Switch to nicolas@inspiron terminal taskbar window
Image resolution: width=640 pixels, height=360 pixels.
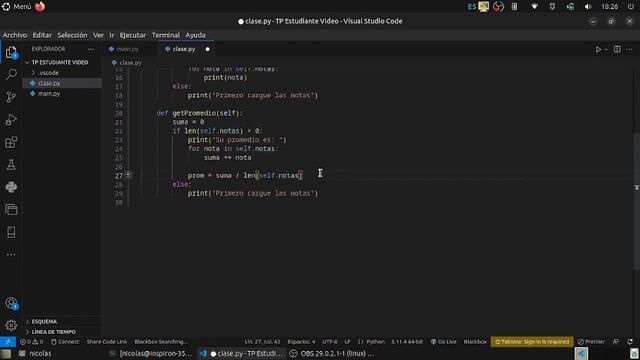[x=151, y=353]
